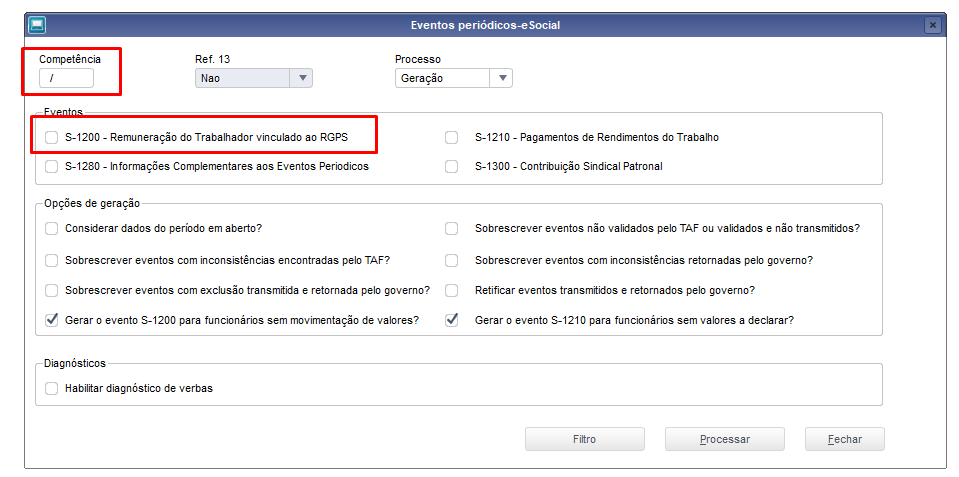Image resolution: width=959 pixels, height=477 pixels.
Task: Enable Retificar eventos transmitidos e retornados
Action: 451,290
